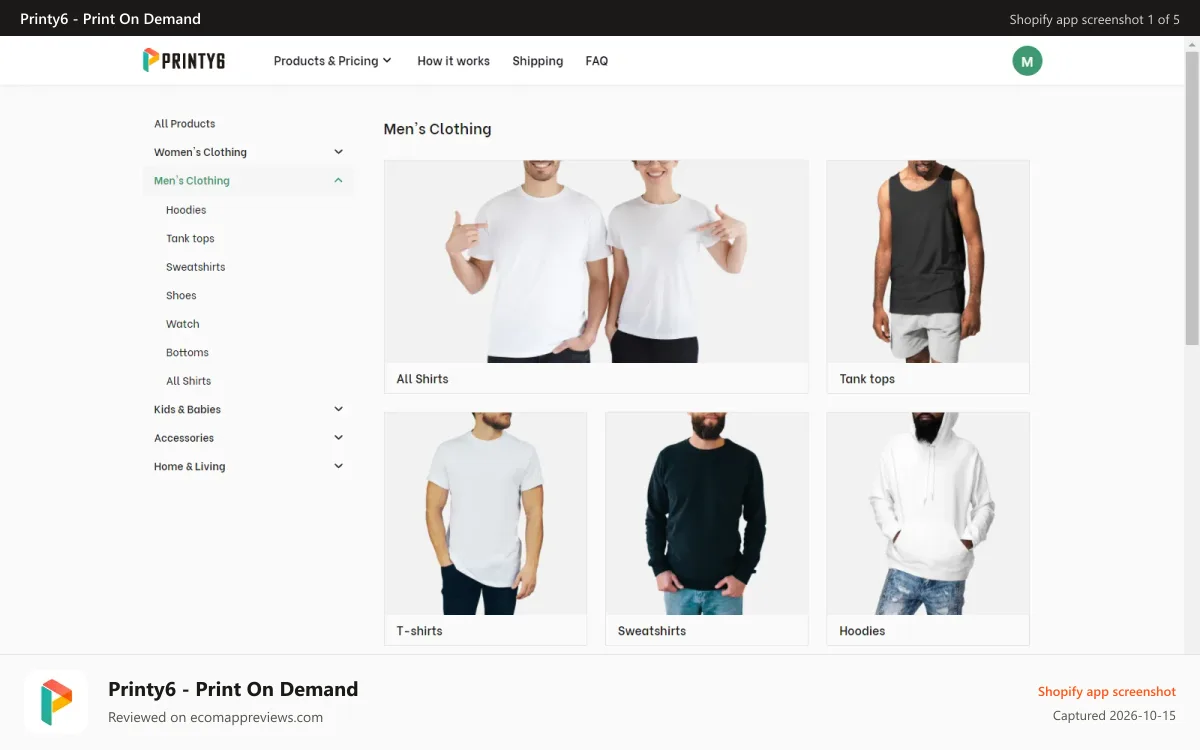Select Men's Clothing category label
The width and height of the screenshot is (1200, 750).
192,181
